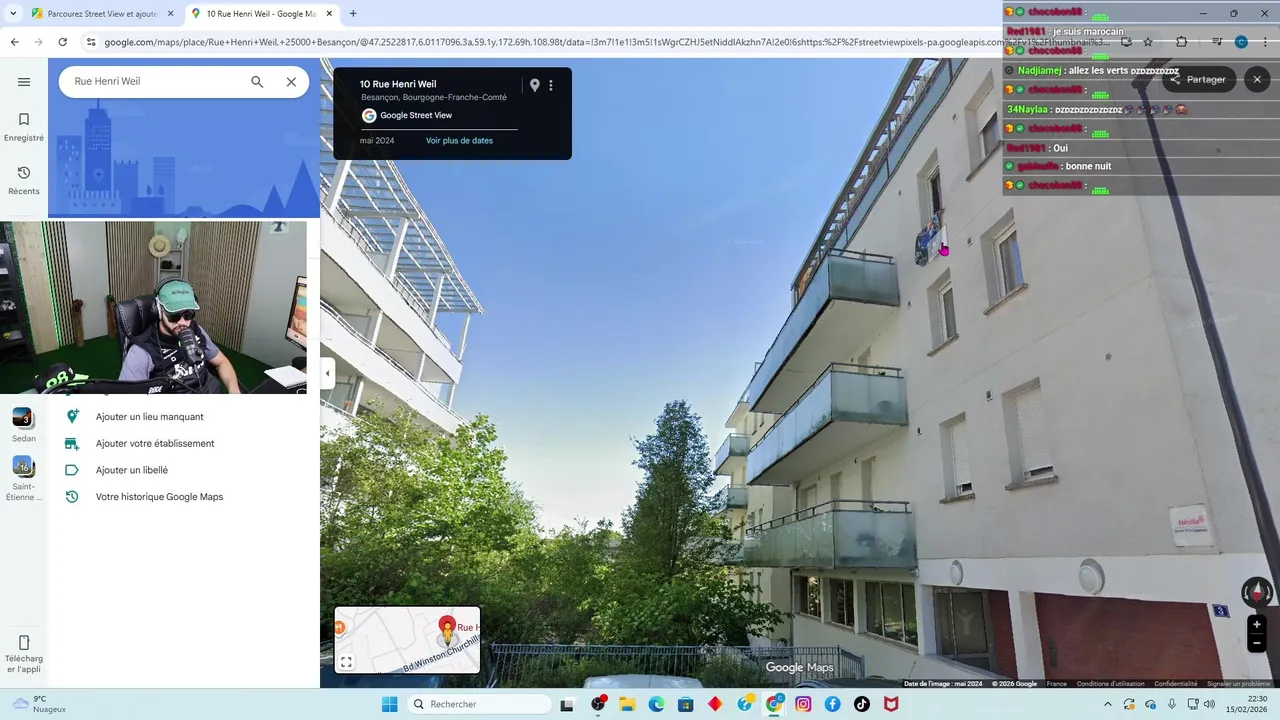Zoom out with the minus button
Viewport: 1280px width, 720px height.
tap(1257, 643)
